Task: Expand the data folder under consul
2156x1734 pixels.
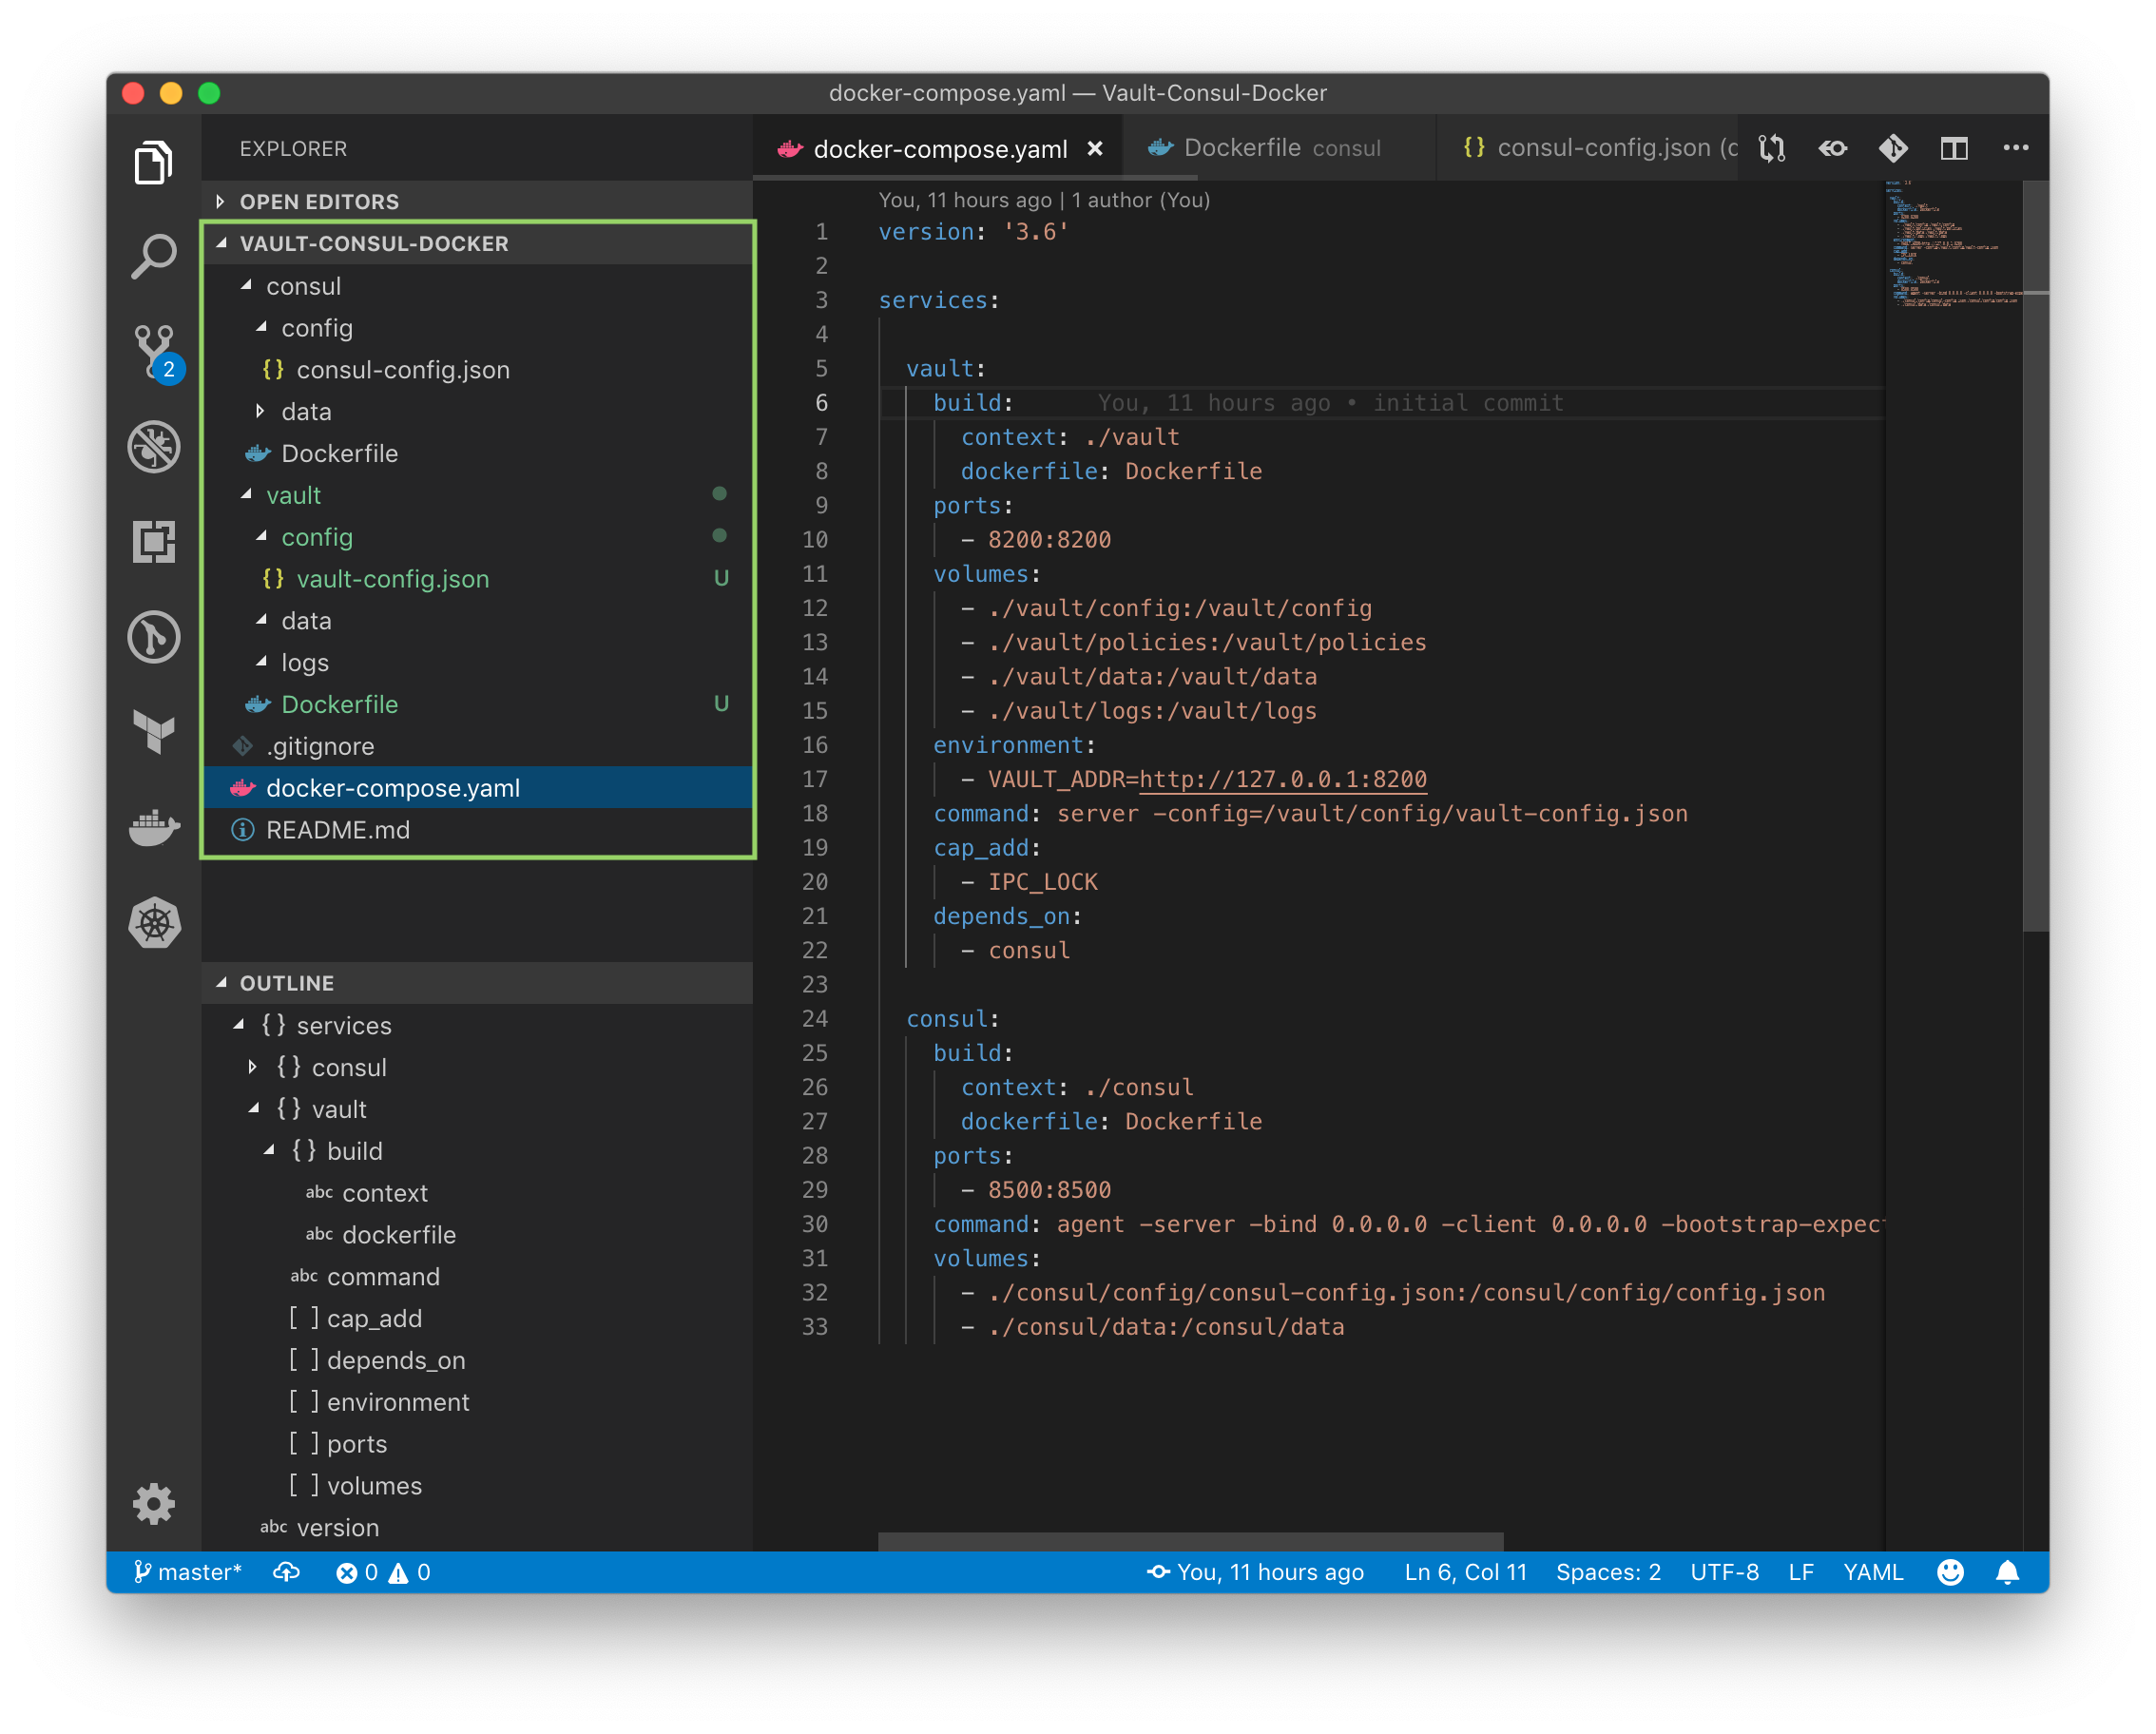Action: click(478, 411)
